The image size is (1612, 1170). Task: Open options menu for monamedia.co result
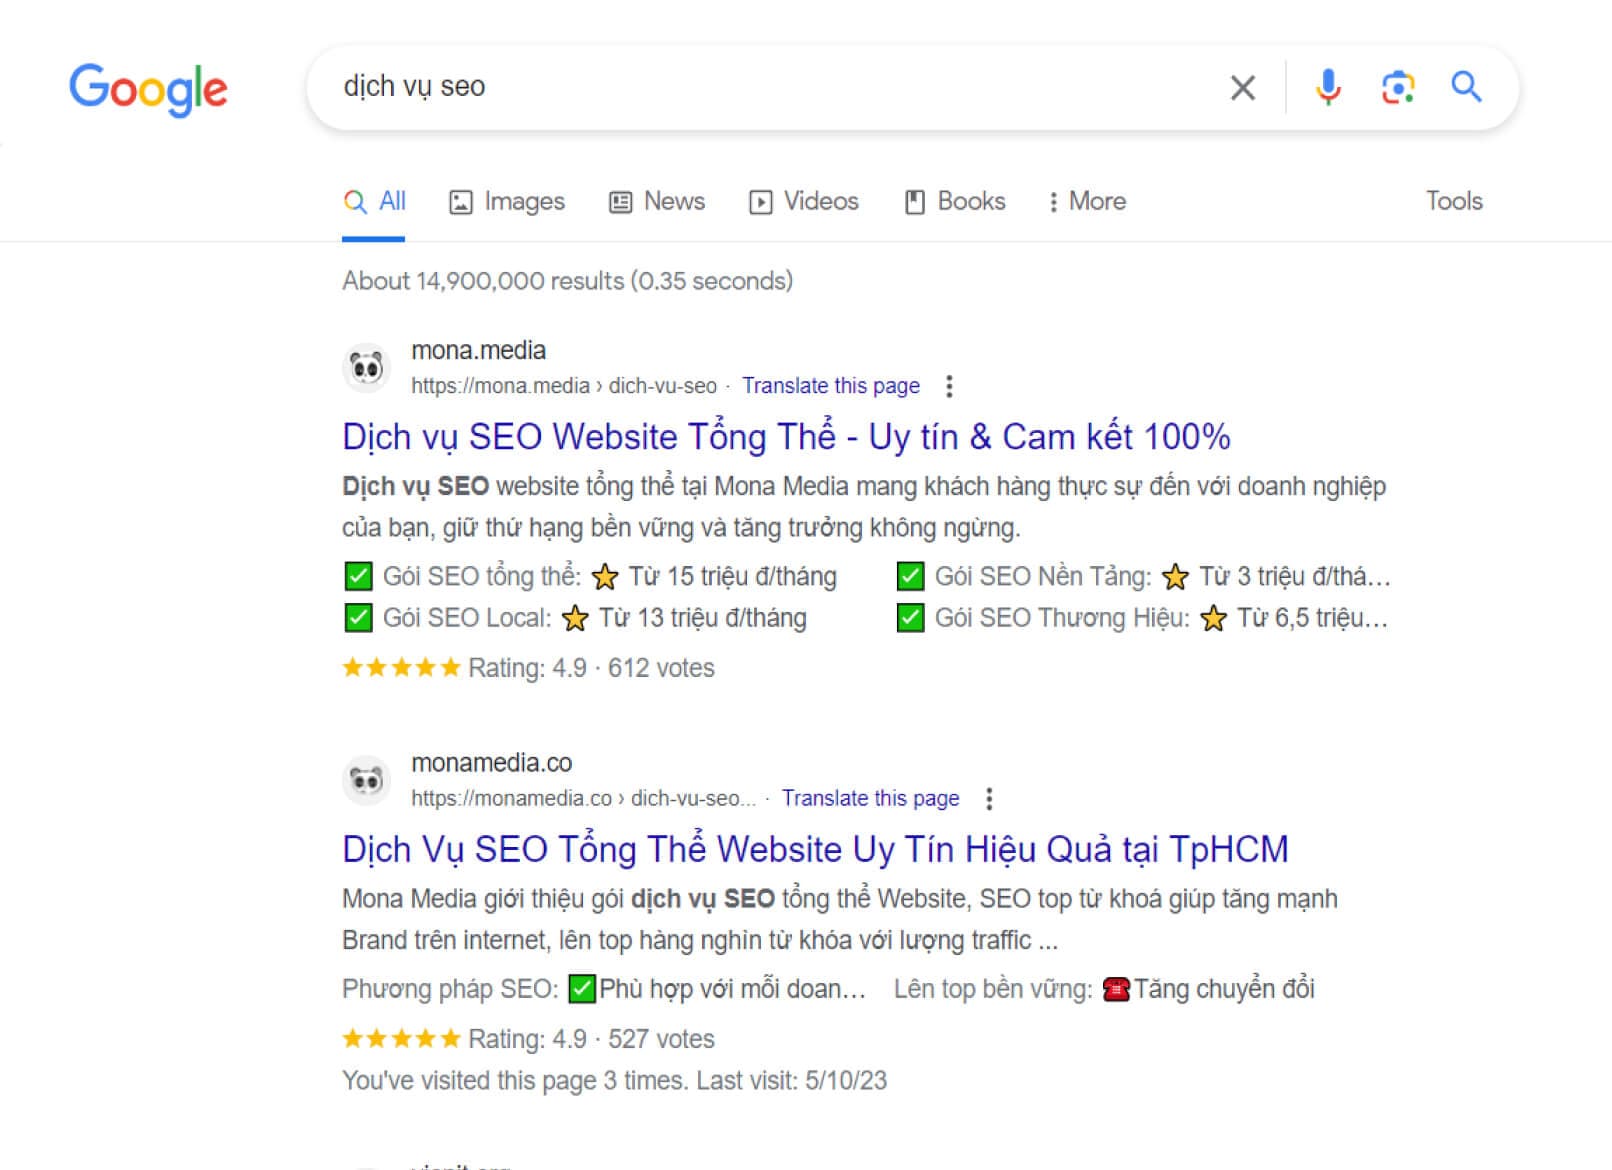(x=989, y=798)
